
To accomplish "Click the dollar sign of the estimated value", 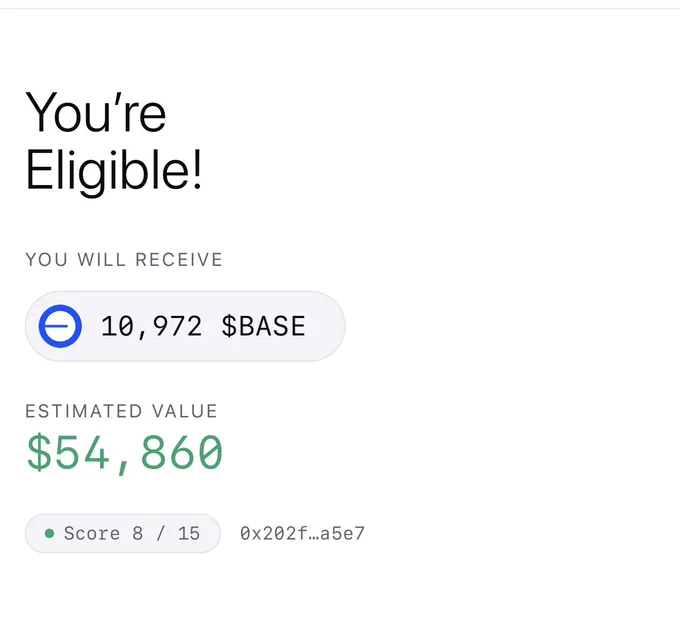I will (x=39, y=452).
